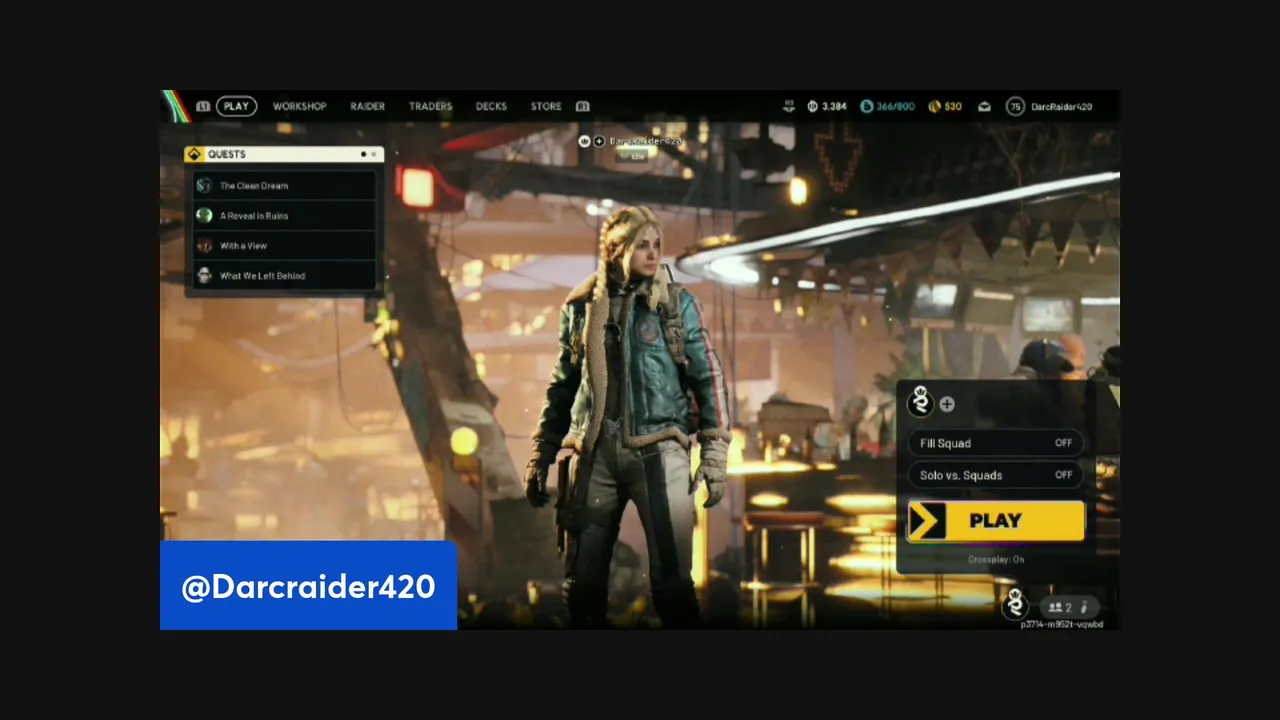Viewport: 1280px width, 720px height.
Task: Click the rainbow game logo in the corner
Action: click(176, 106)
